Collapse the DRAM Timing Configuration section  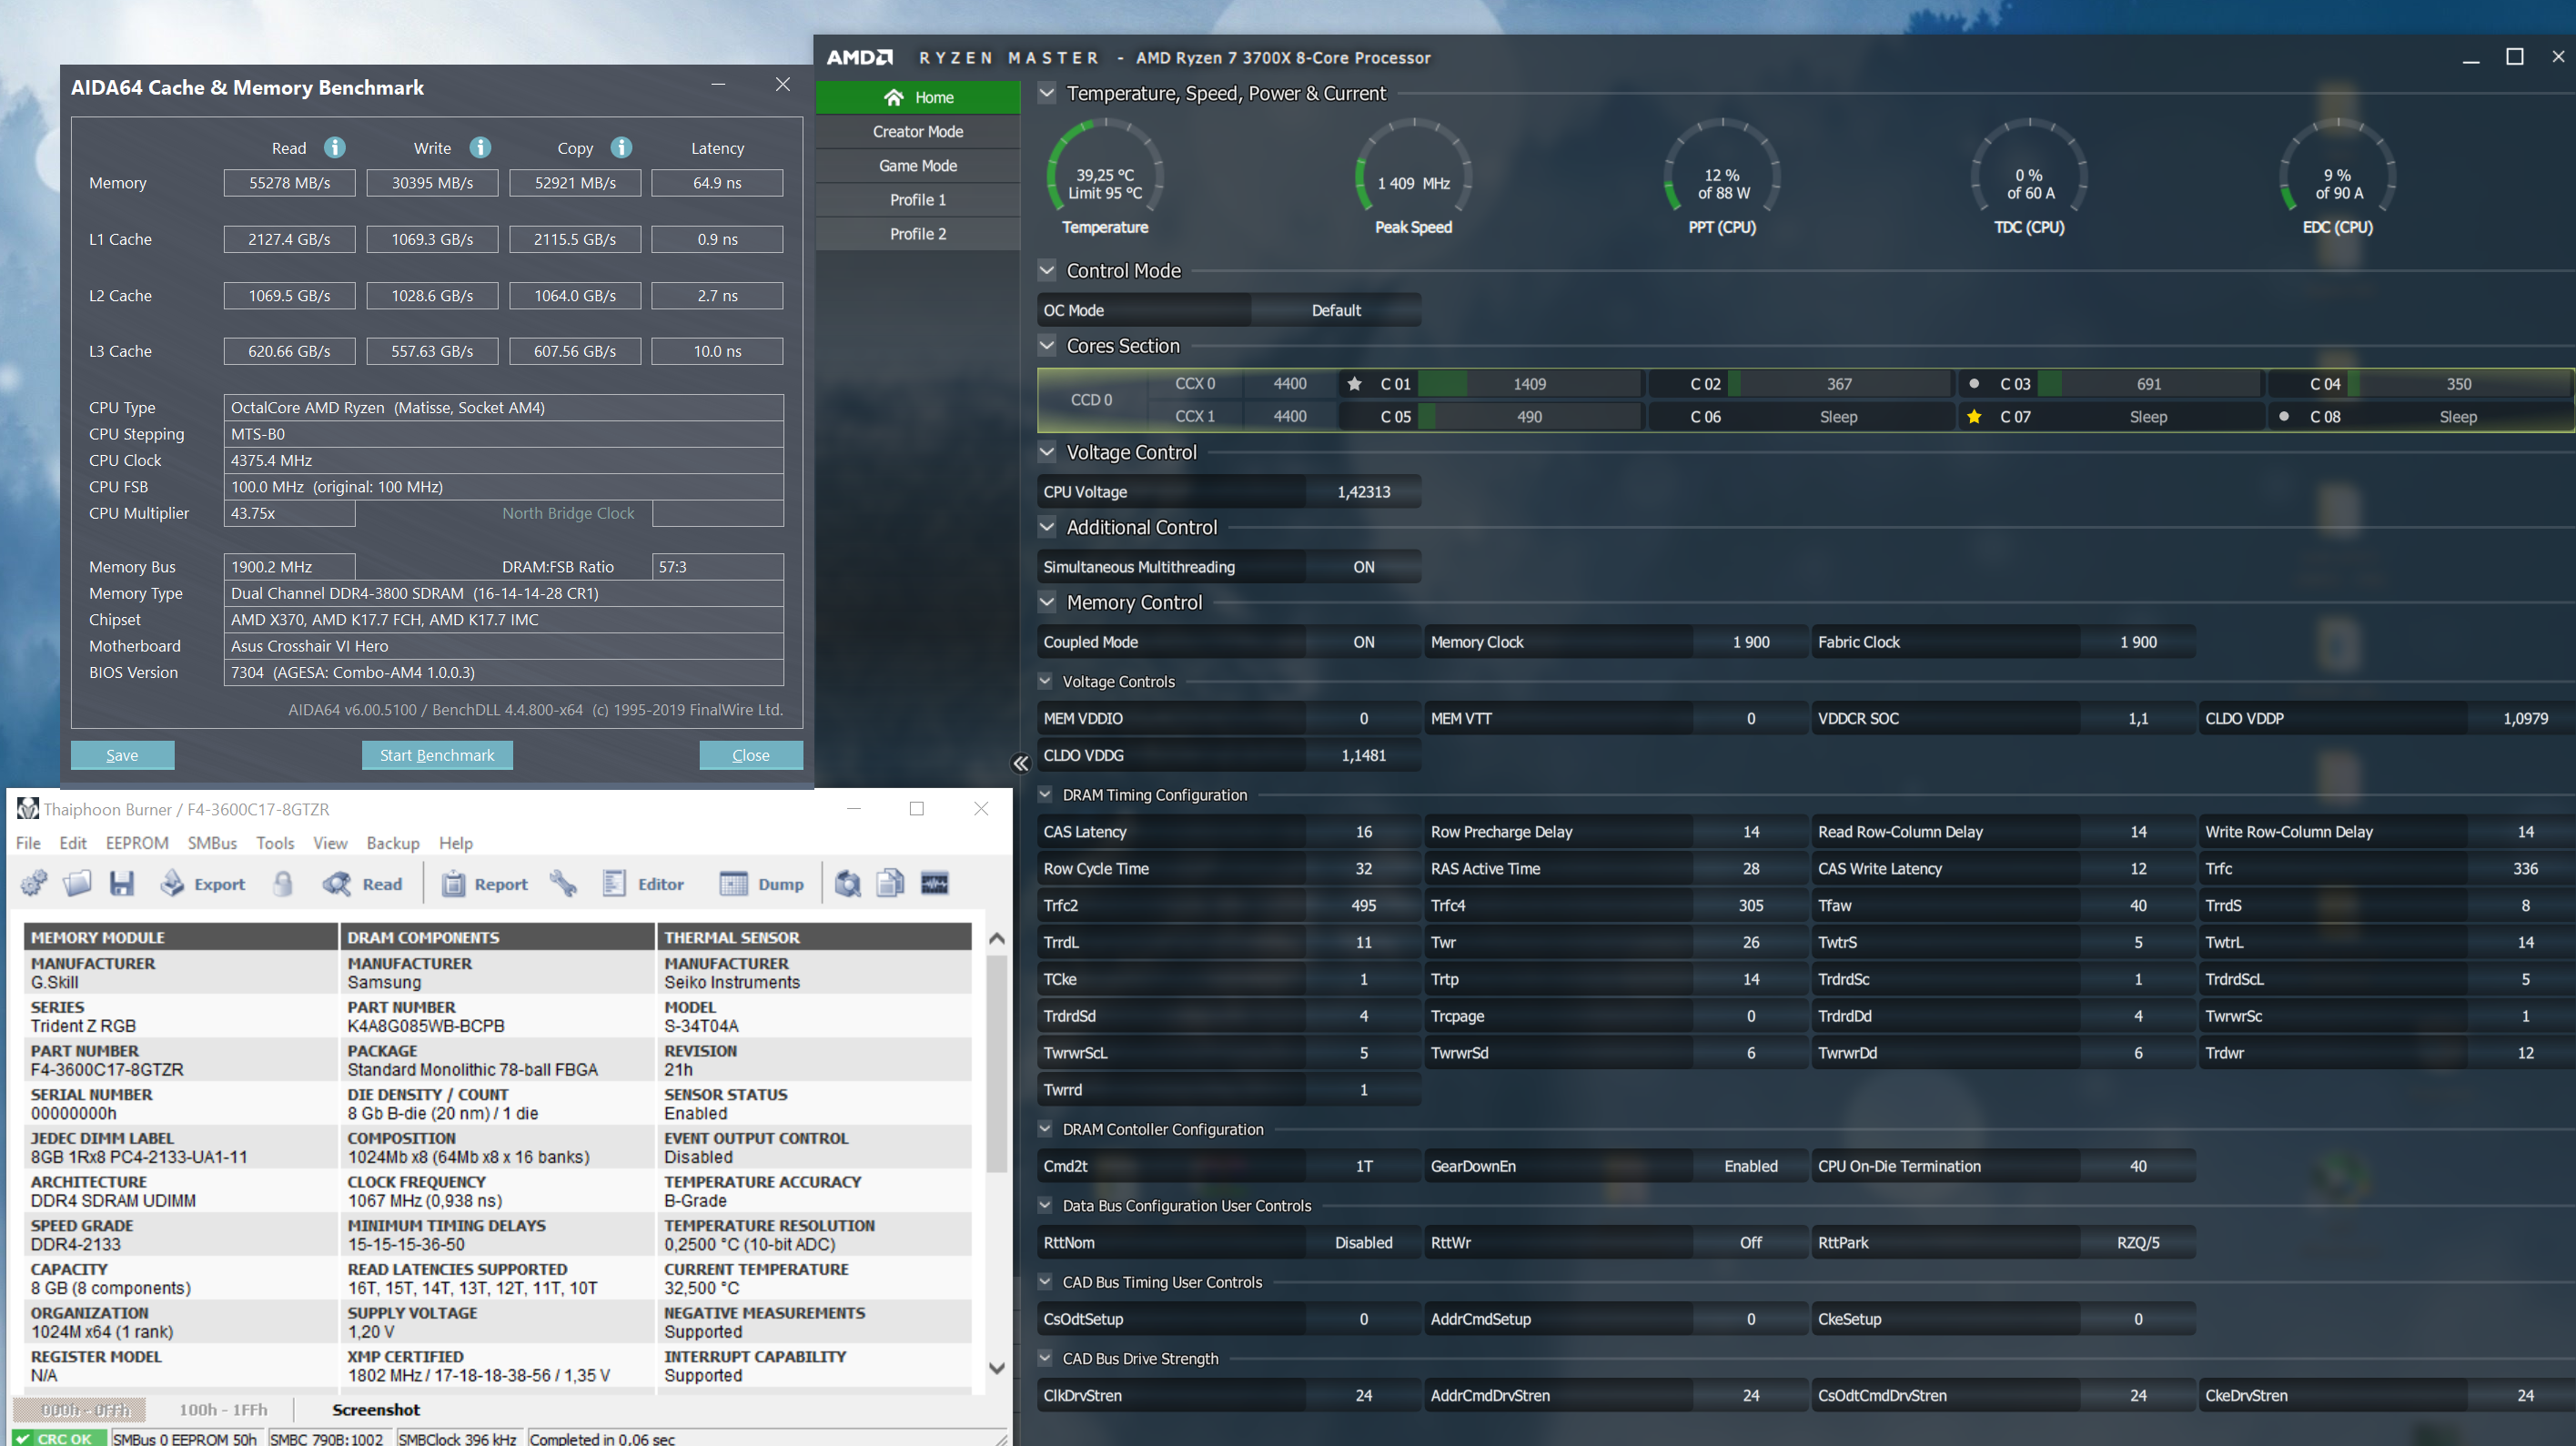1045,794
